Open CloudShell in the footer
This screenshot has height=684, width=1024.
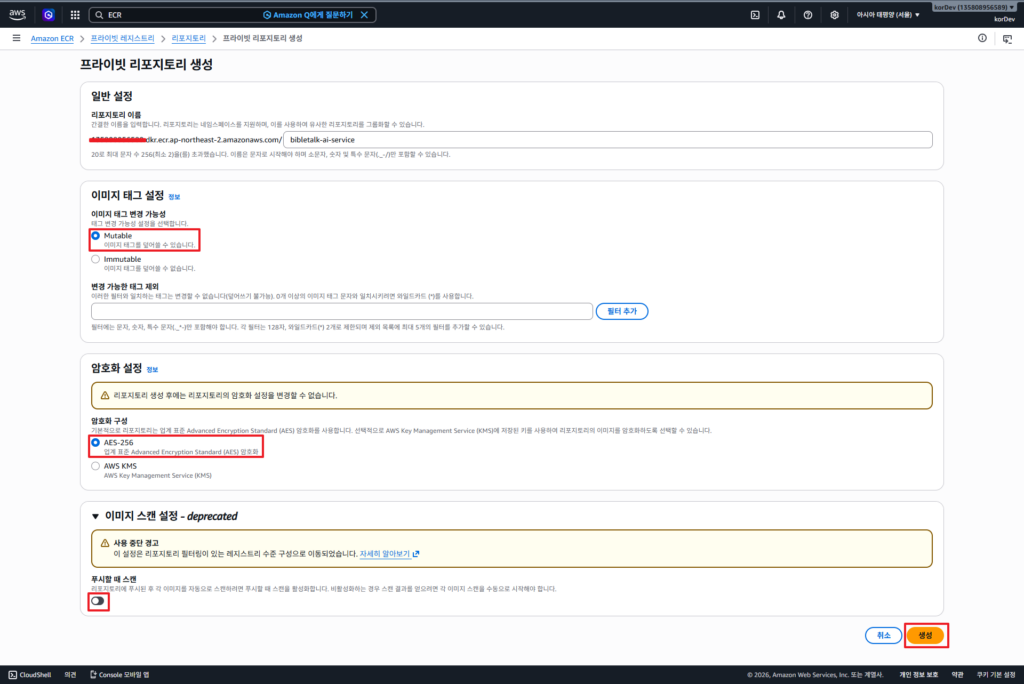pyautogui.click(x=30, y=675)
